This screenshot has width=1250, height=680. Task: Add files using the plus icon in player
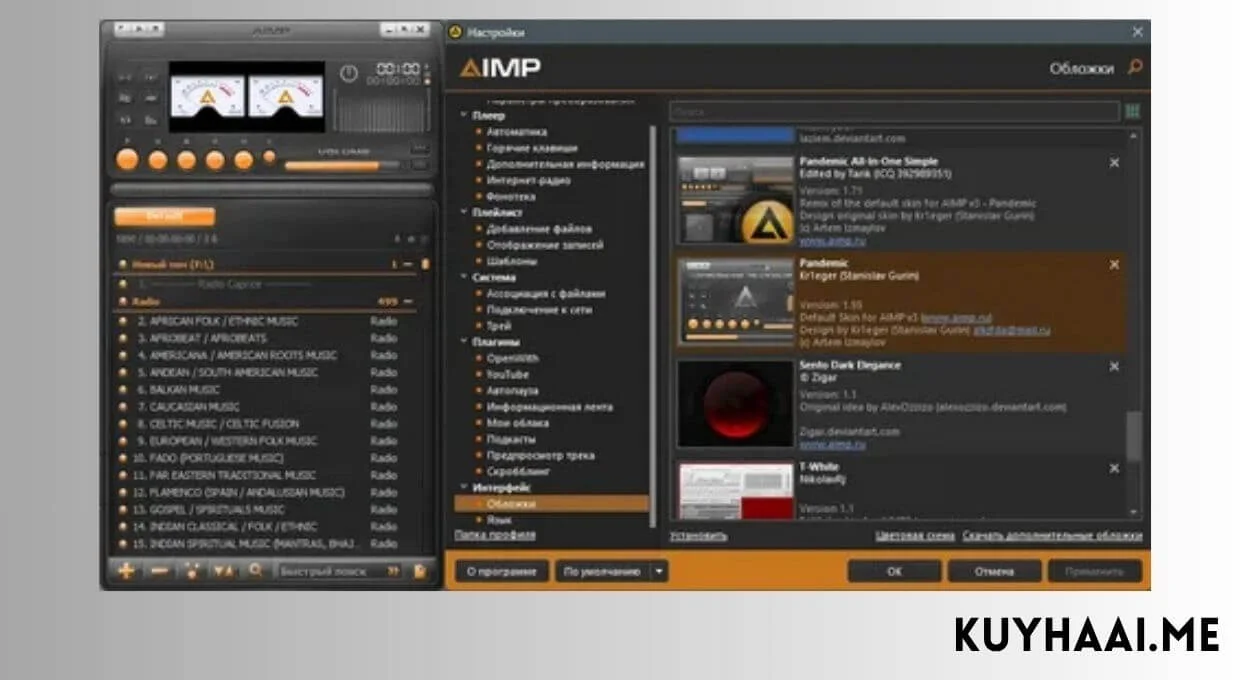click(126, 571)
